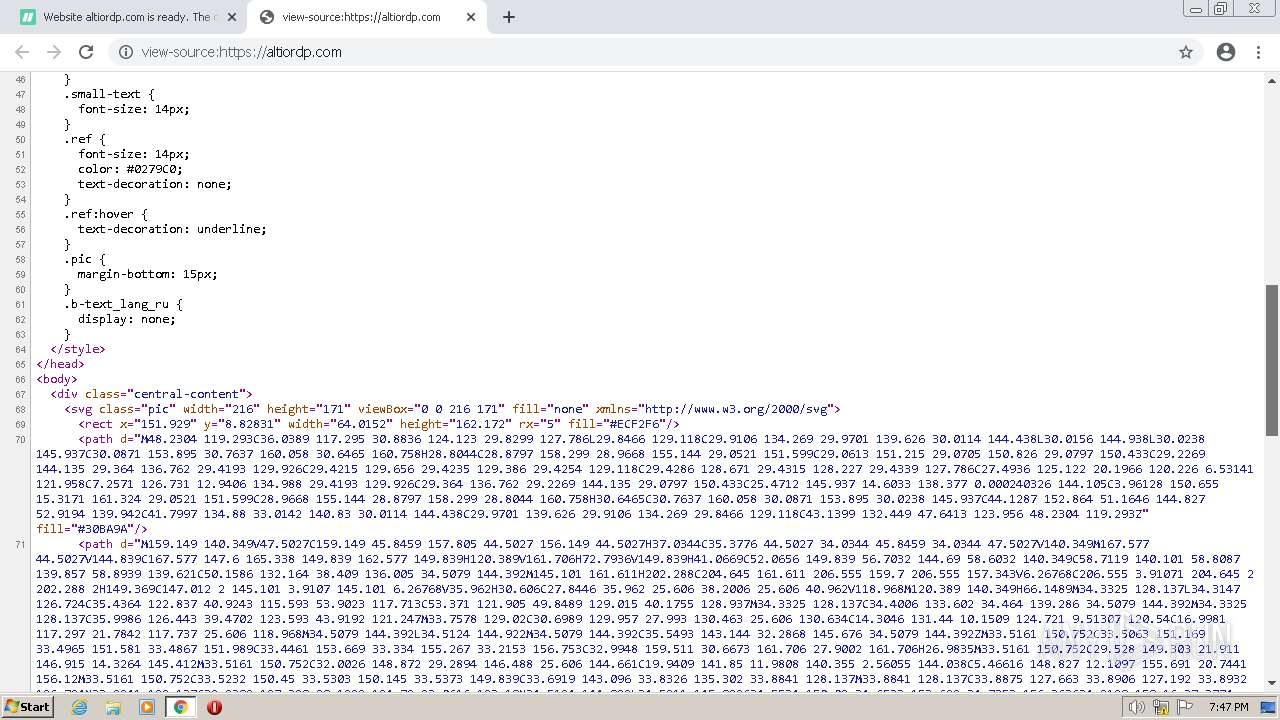Open Windows Explorer folder icon on taskbar
1280x720 pixels.
113,706
